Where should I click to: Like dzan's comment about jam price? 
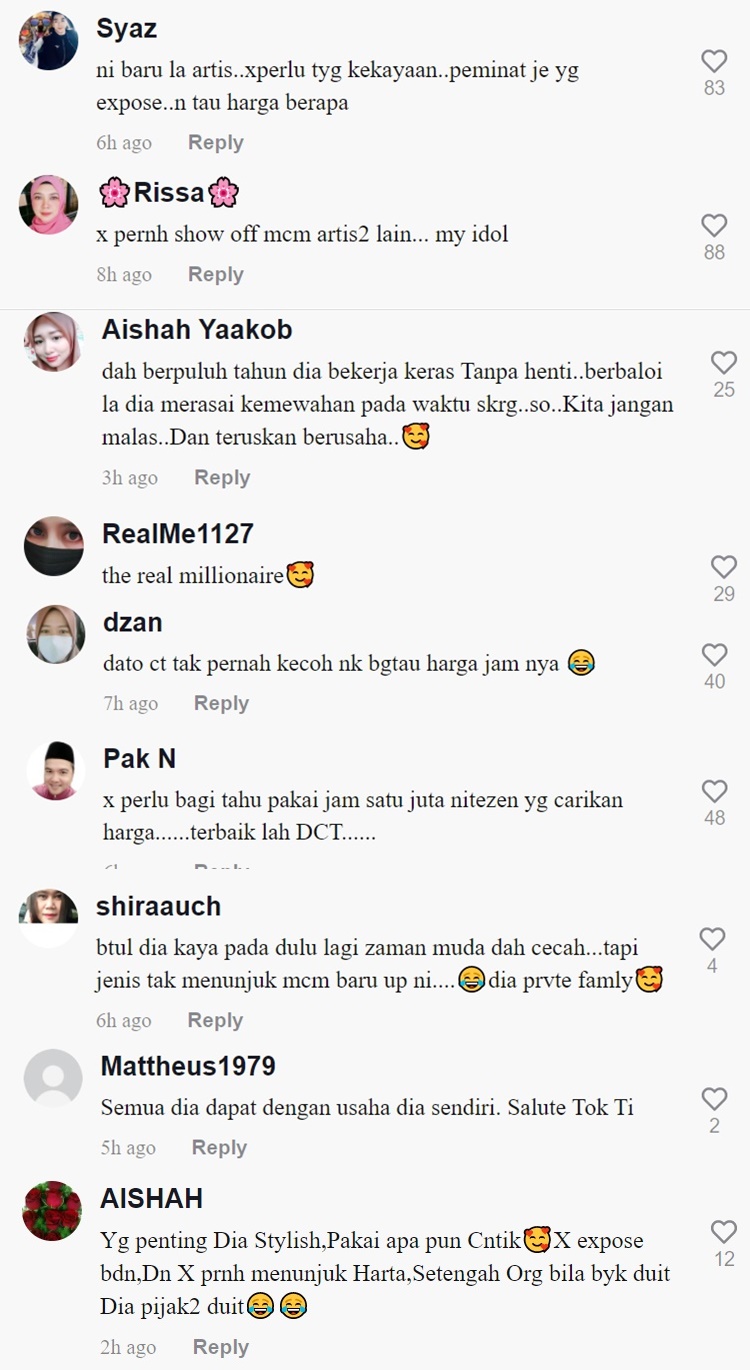coord(714,655)
